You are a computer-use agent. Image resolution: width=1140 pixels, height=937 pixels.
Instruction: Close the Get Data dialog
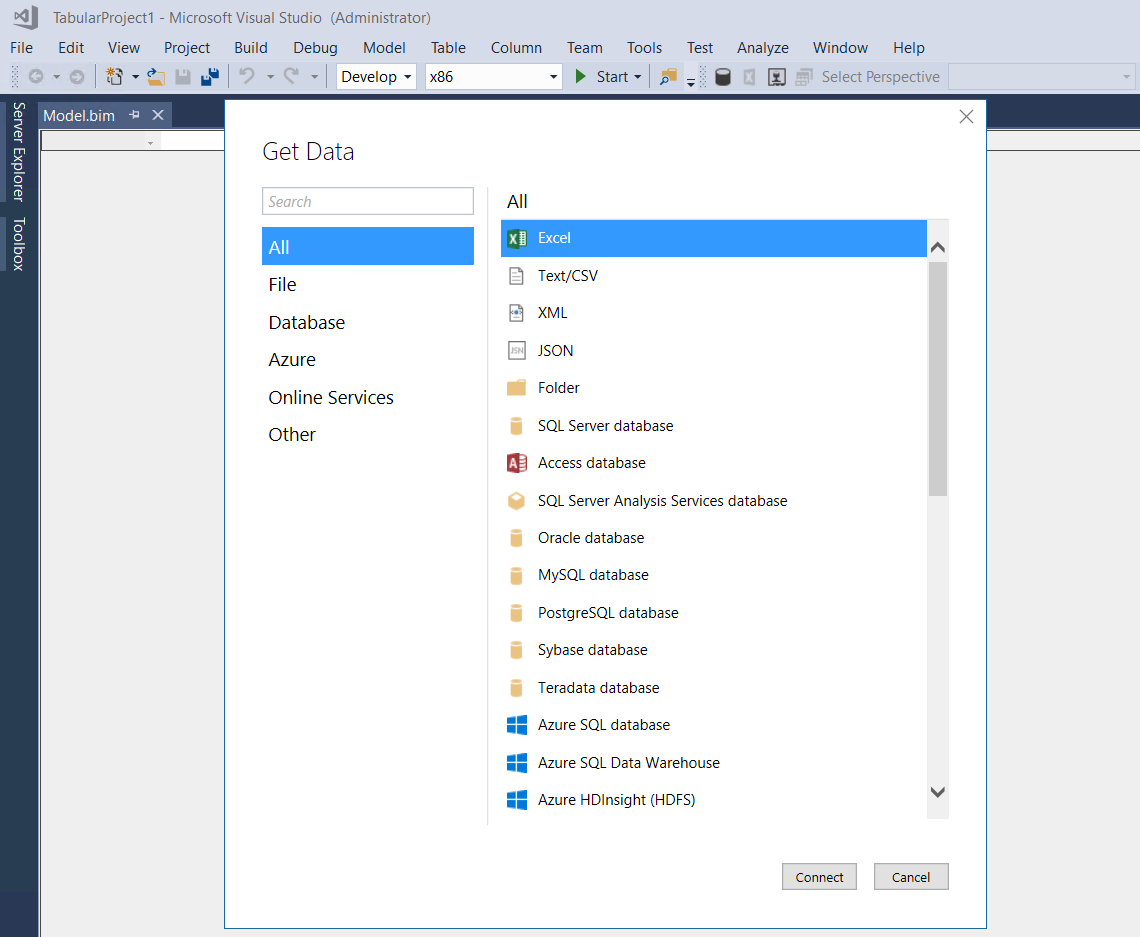point(966,116)
